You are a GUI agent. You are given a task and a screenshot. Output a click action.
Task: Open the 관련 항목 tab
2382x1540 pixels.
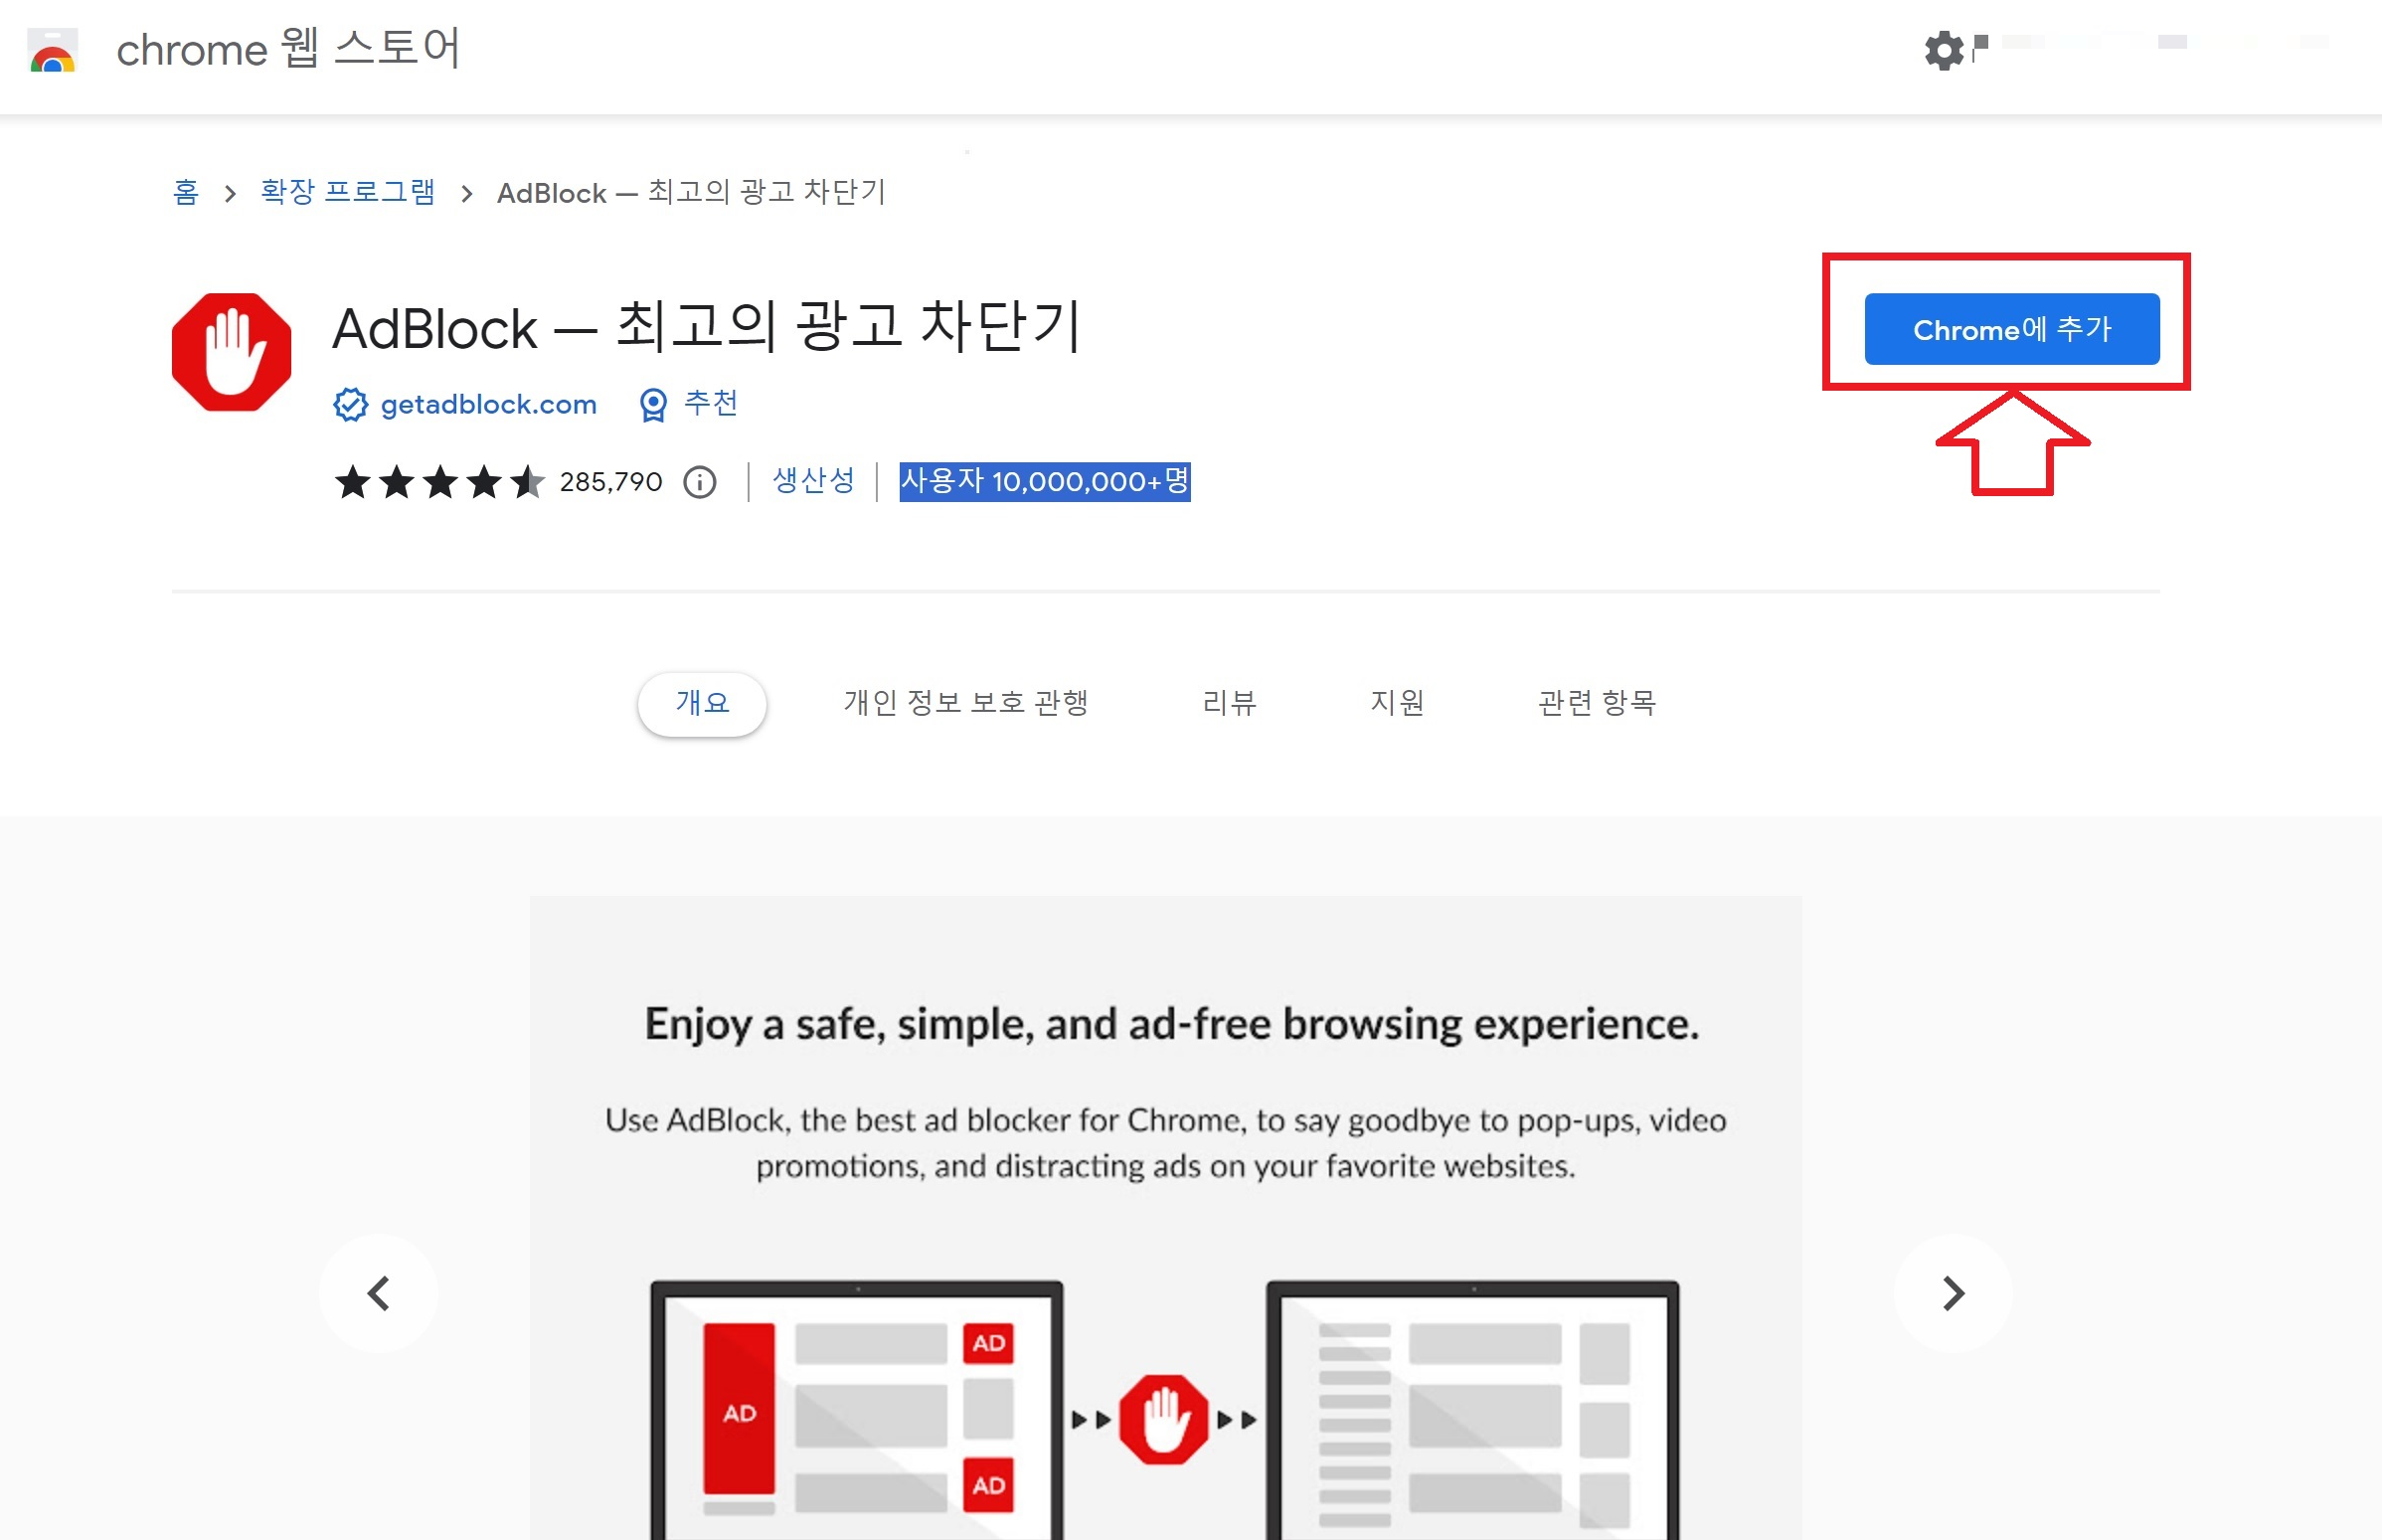1596,703
